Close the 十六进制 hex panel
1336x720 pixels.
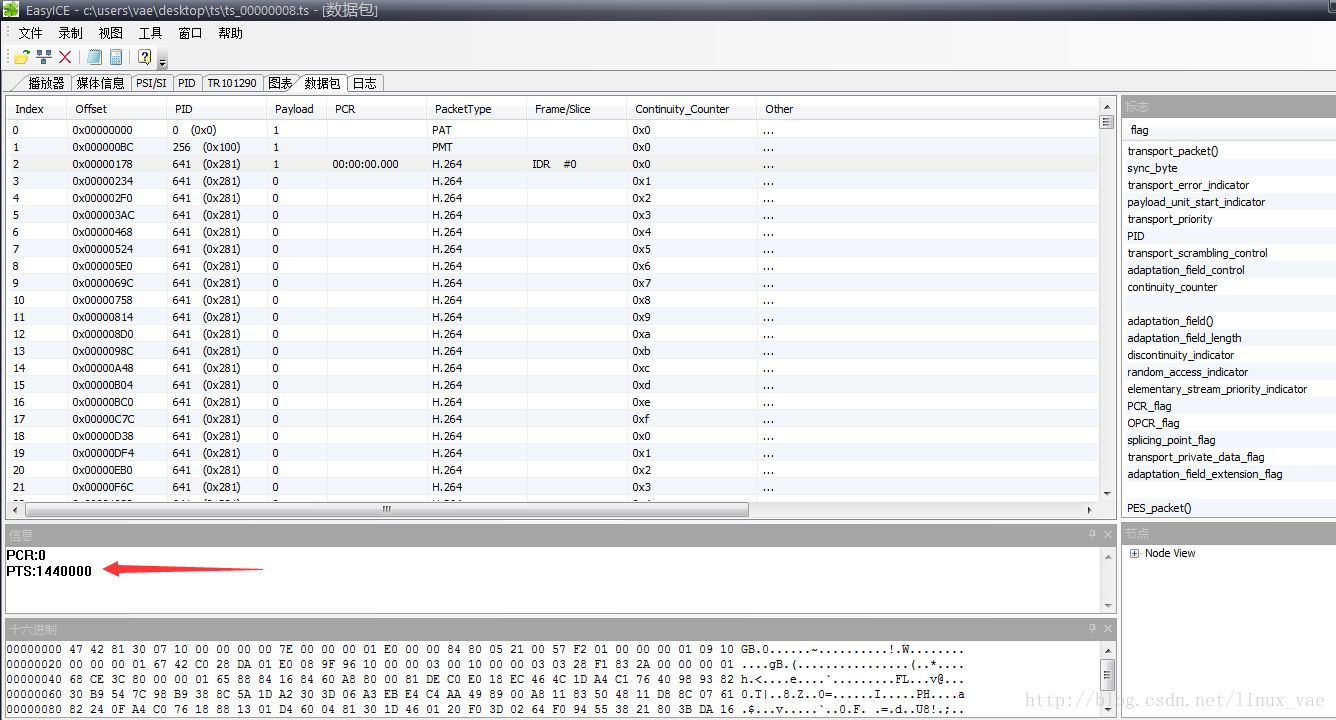1108,629
